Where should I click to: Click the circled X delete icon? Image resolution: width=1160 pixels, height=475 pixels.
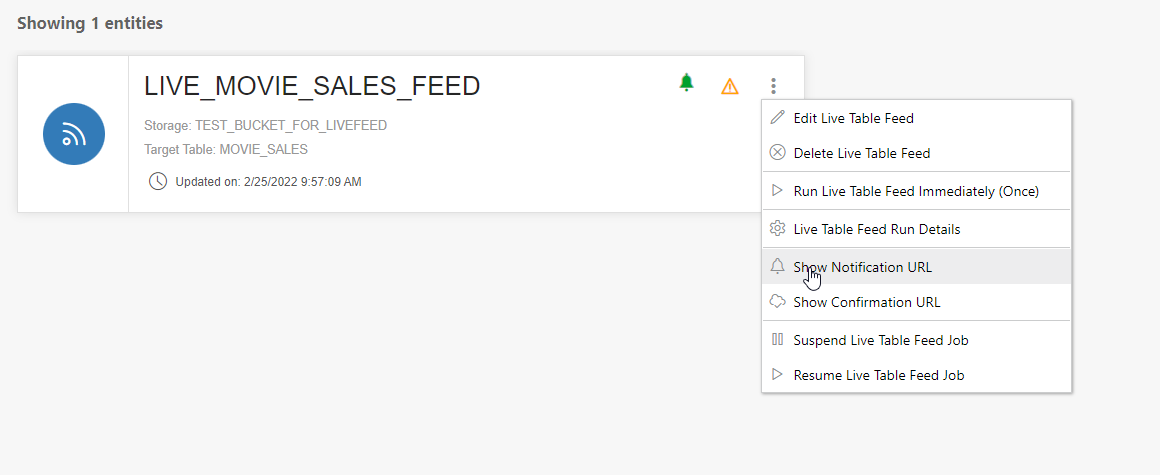[x=778, y=153]
